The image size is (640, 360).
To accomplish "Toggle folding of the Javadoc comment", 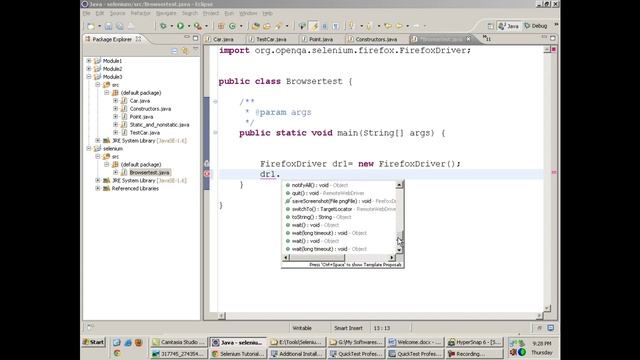I will point(215,101).
